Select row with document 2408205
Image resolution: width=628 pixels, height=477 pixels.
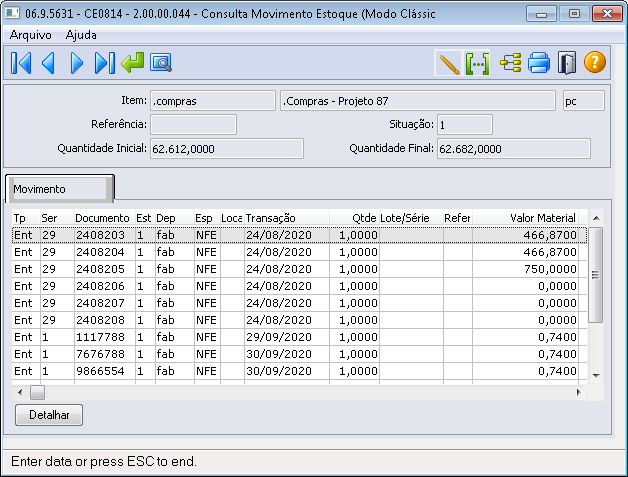(299, 269)
